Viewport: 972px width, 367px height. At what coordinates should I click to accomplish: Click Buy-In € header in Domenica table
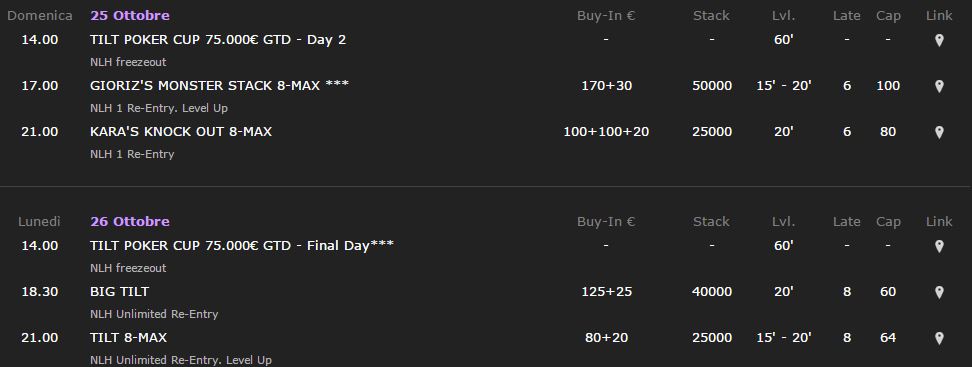click(606, 15)
